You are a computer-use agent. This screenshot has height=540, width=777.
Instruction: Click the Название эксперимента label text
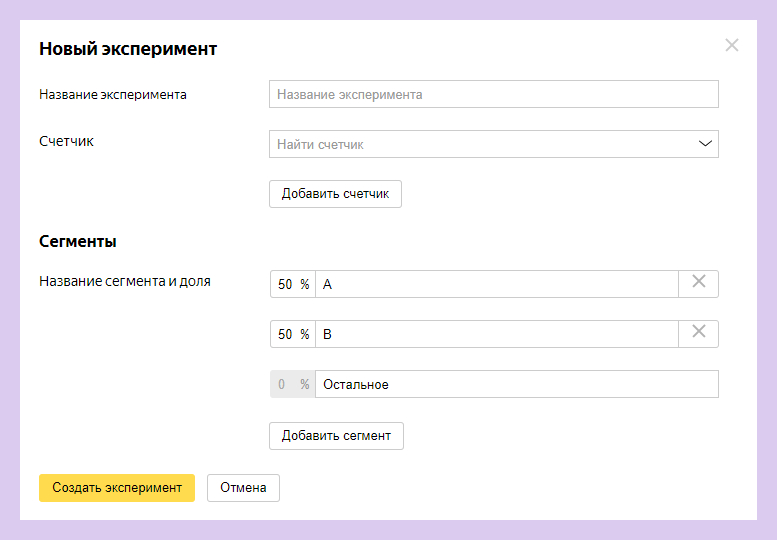pyautogui.click(x=113, y=95)
